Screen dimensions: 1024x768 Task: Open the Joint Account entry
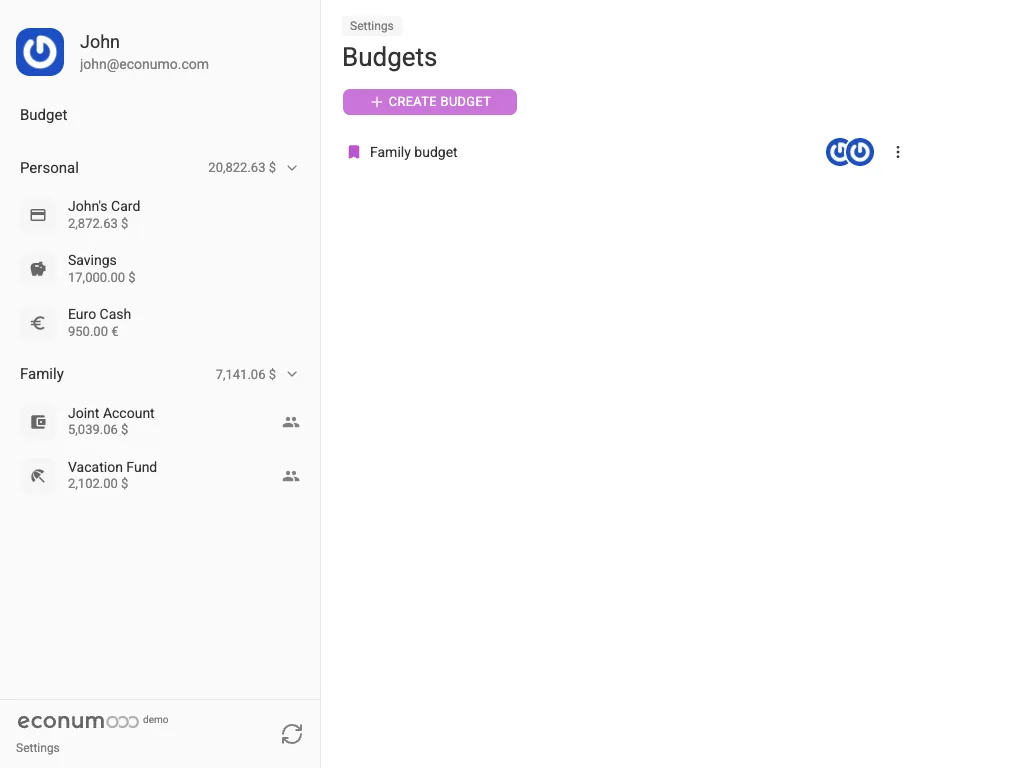(x=160, y=422)
